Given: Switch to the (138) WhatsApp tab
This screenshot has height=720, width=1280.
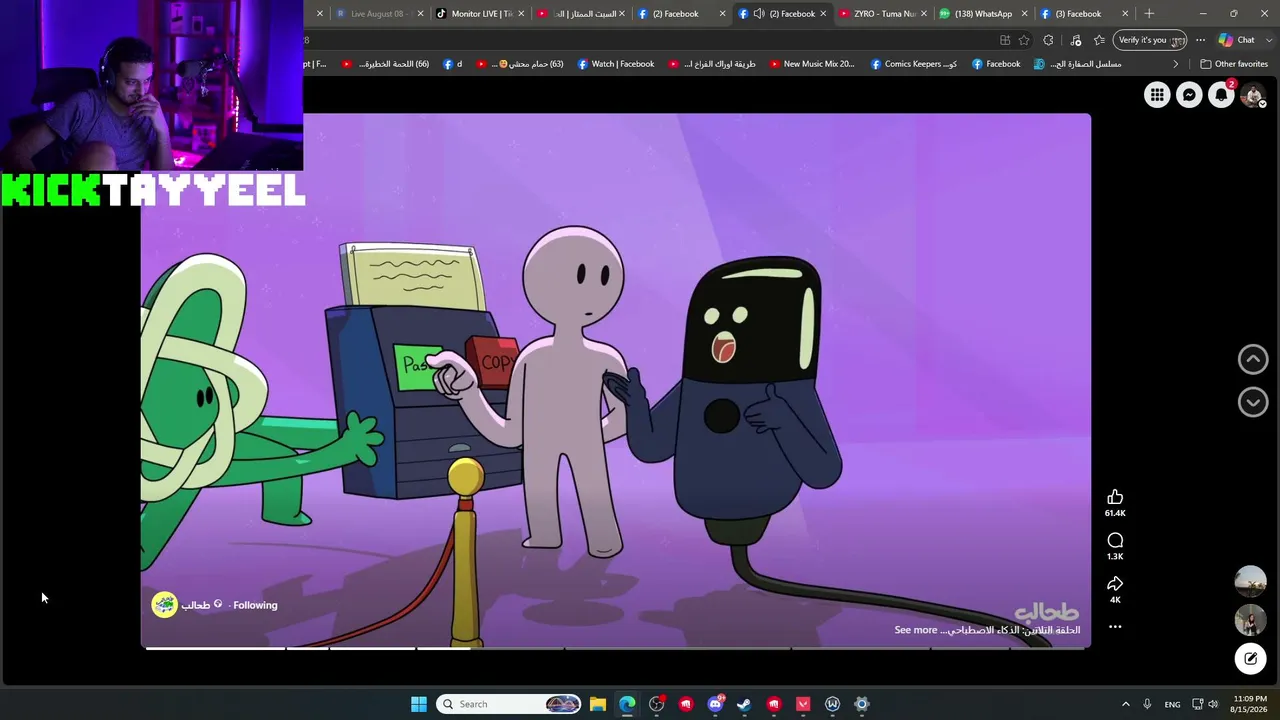Looking at the screenshot, I should point(983,14).
